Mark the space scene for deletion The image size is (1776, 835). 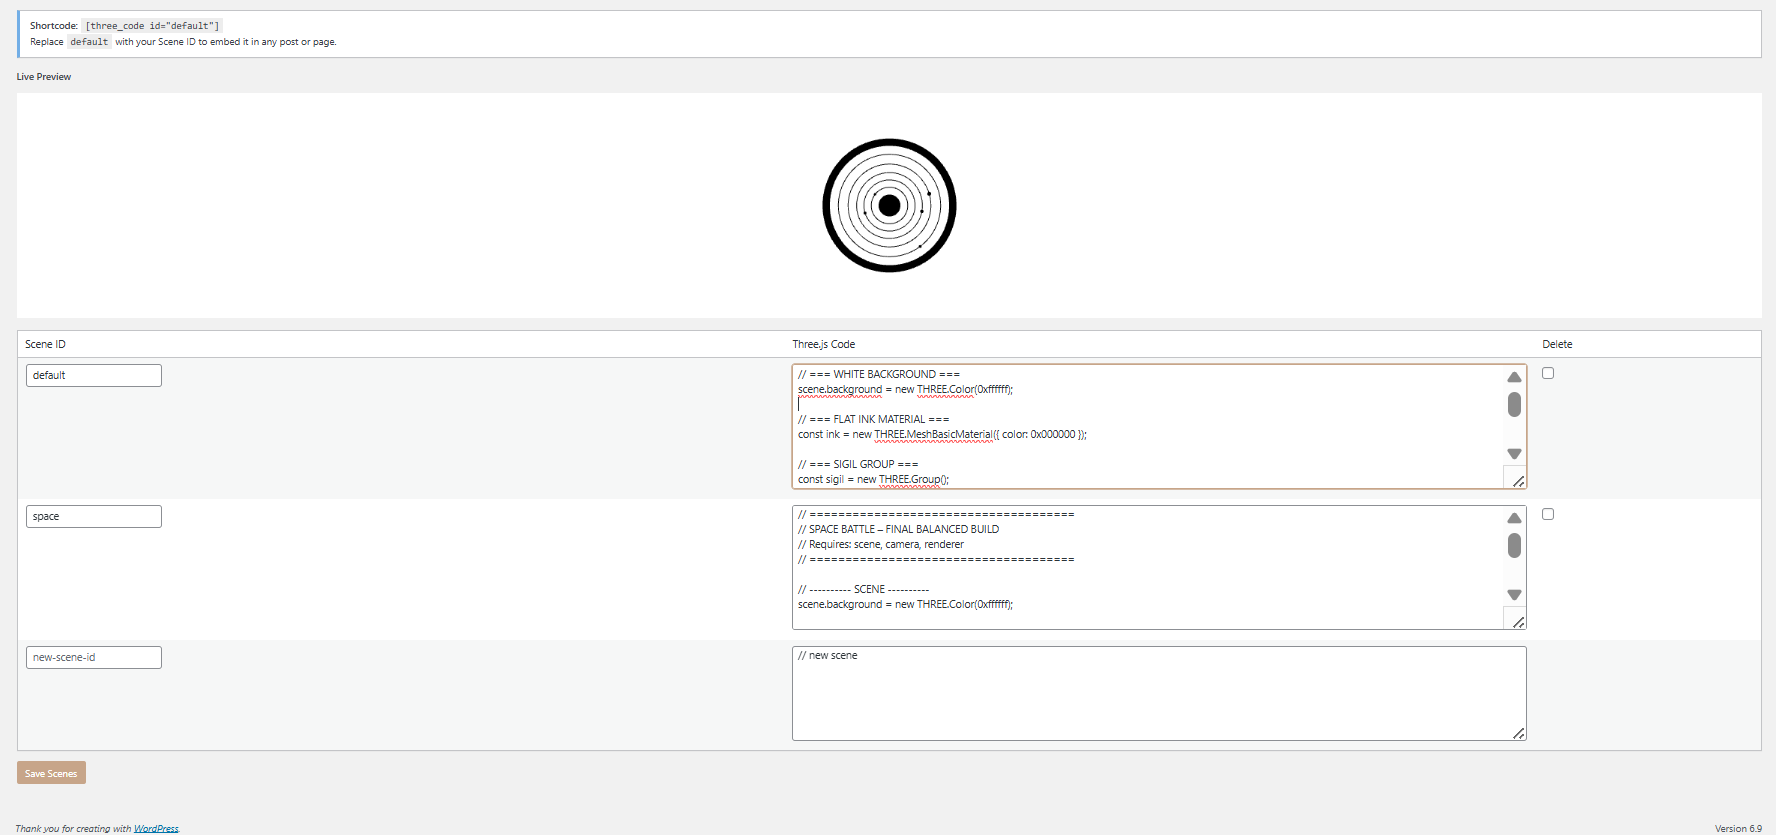point(1548,514)
